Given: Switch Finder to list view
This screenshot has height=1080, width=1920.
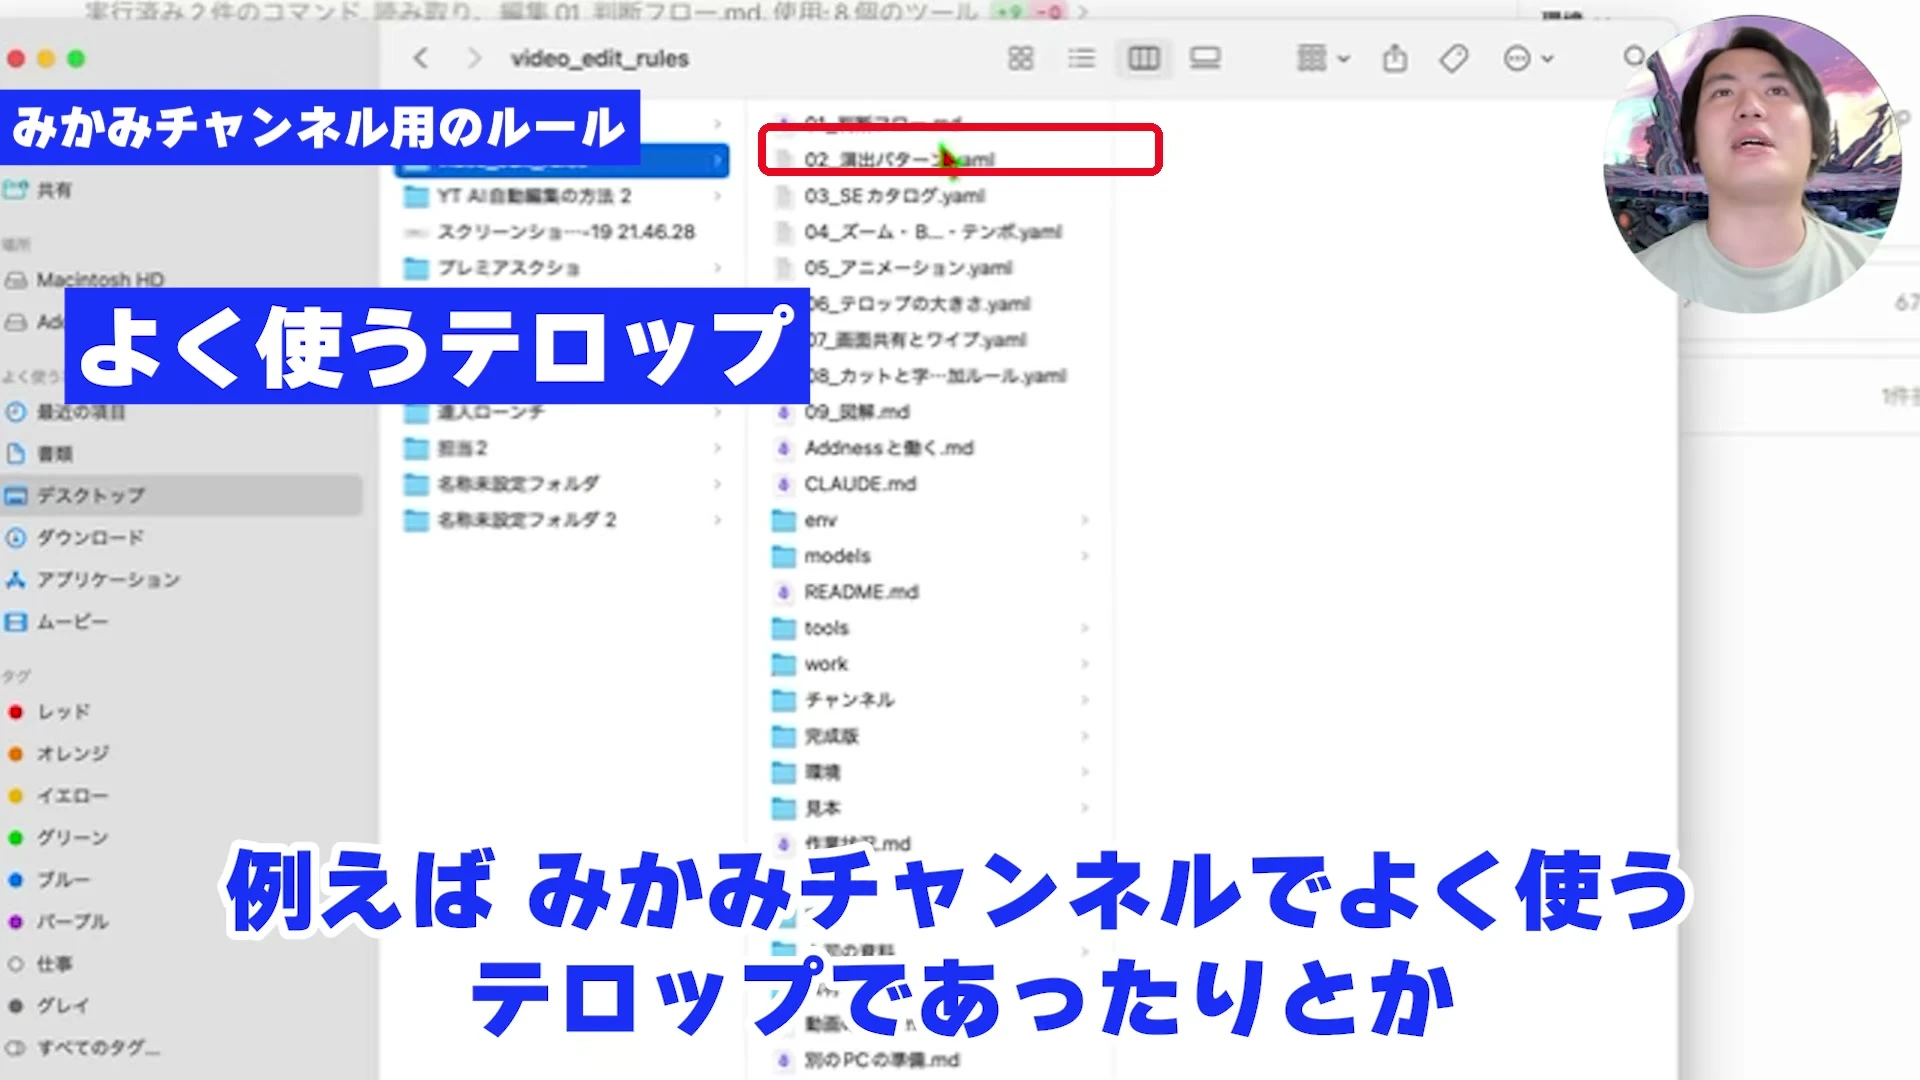Looking at the screenshot, I should click(x=1081, y=58).
